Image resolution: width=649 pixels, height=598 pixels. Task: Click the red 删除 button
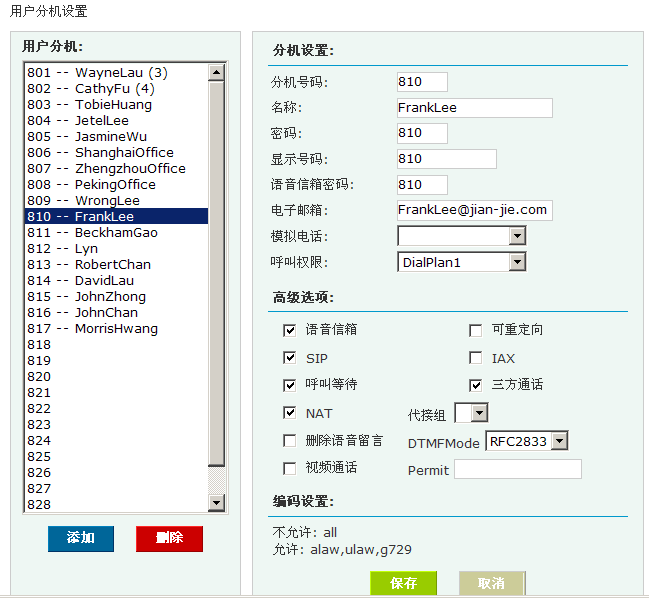coord(169,538)
